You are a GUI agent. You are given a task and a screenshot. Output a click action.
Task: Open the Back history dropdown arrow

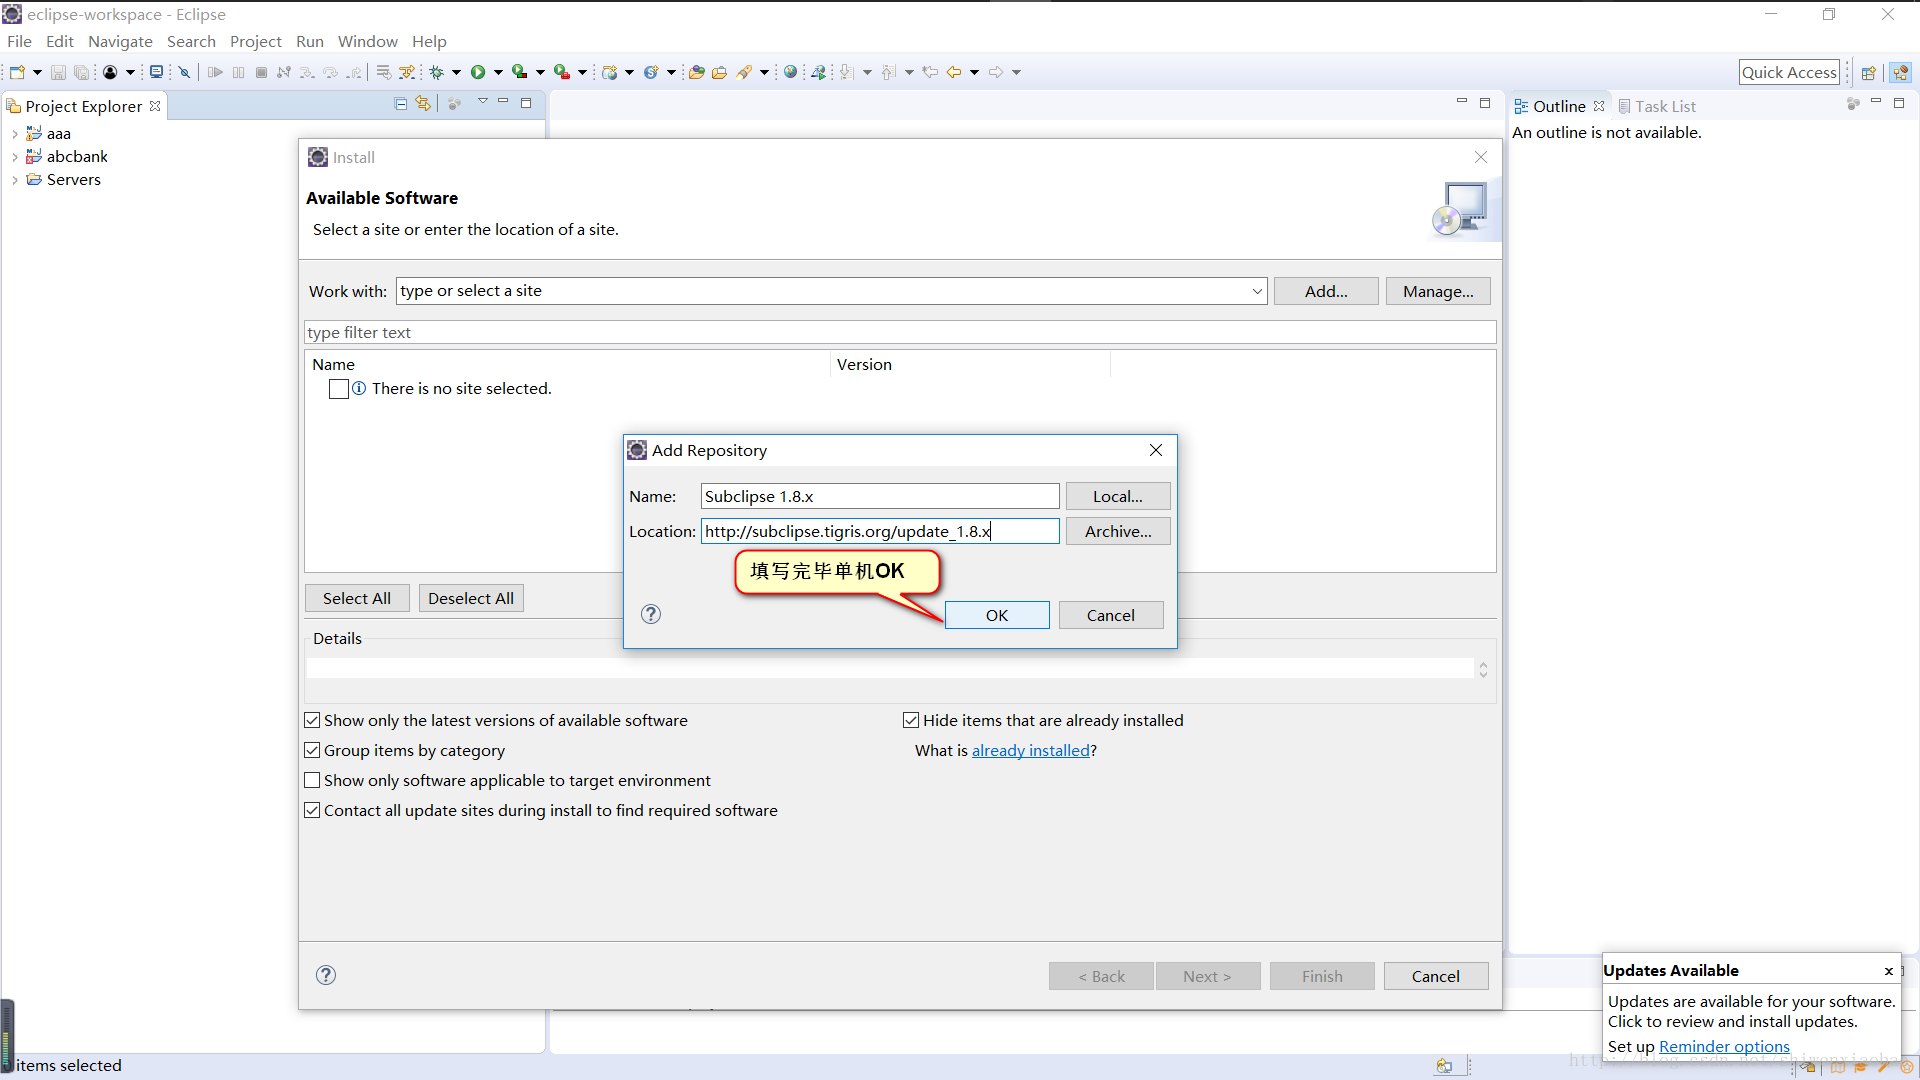coord(974,72)
